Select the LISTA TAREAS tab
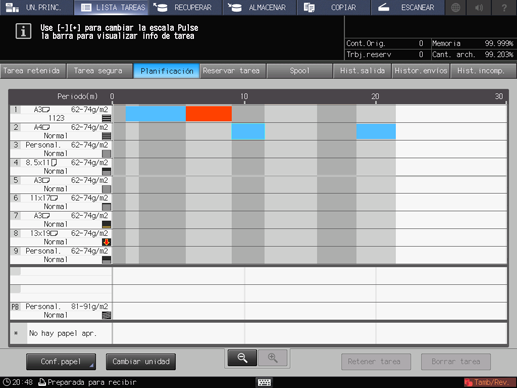The height and width of the screenshot is (388, 517). pos(111,7)
